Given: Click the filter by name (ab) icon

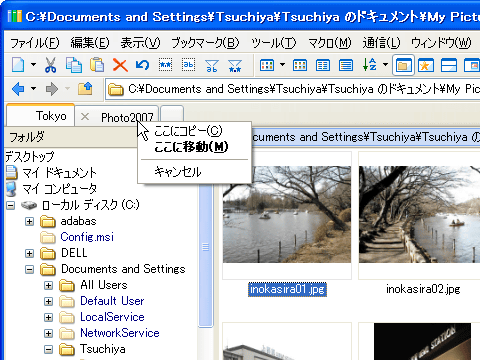Looking at the screenshot, I should (212, 65).
